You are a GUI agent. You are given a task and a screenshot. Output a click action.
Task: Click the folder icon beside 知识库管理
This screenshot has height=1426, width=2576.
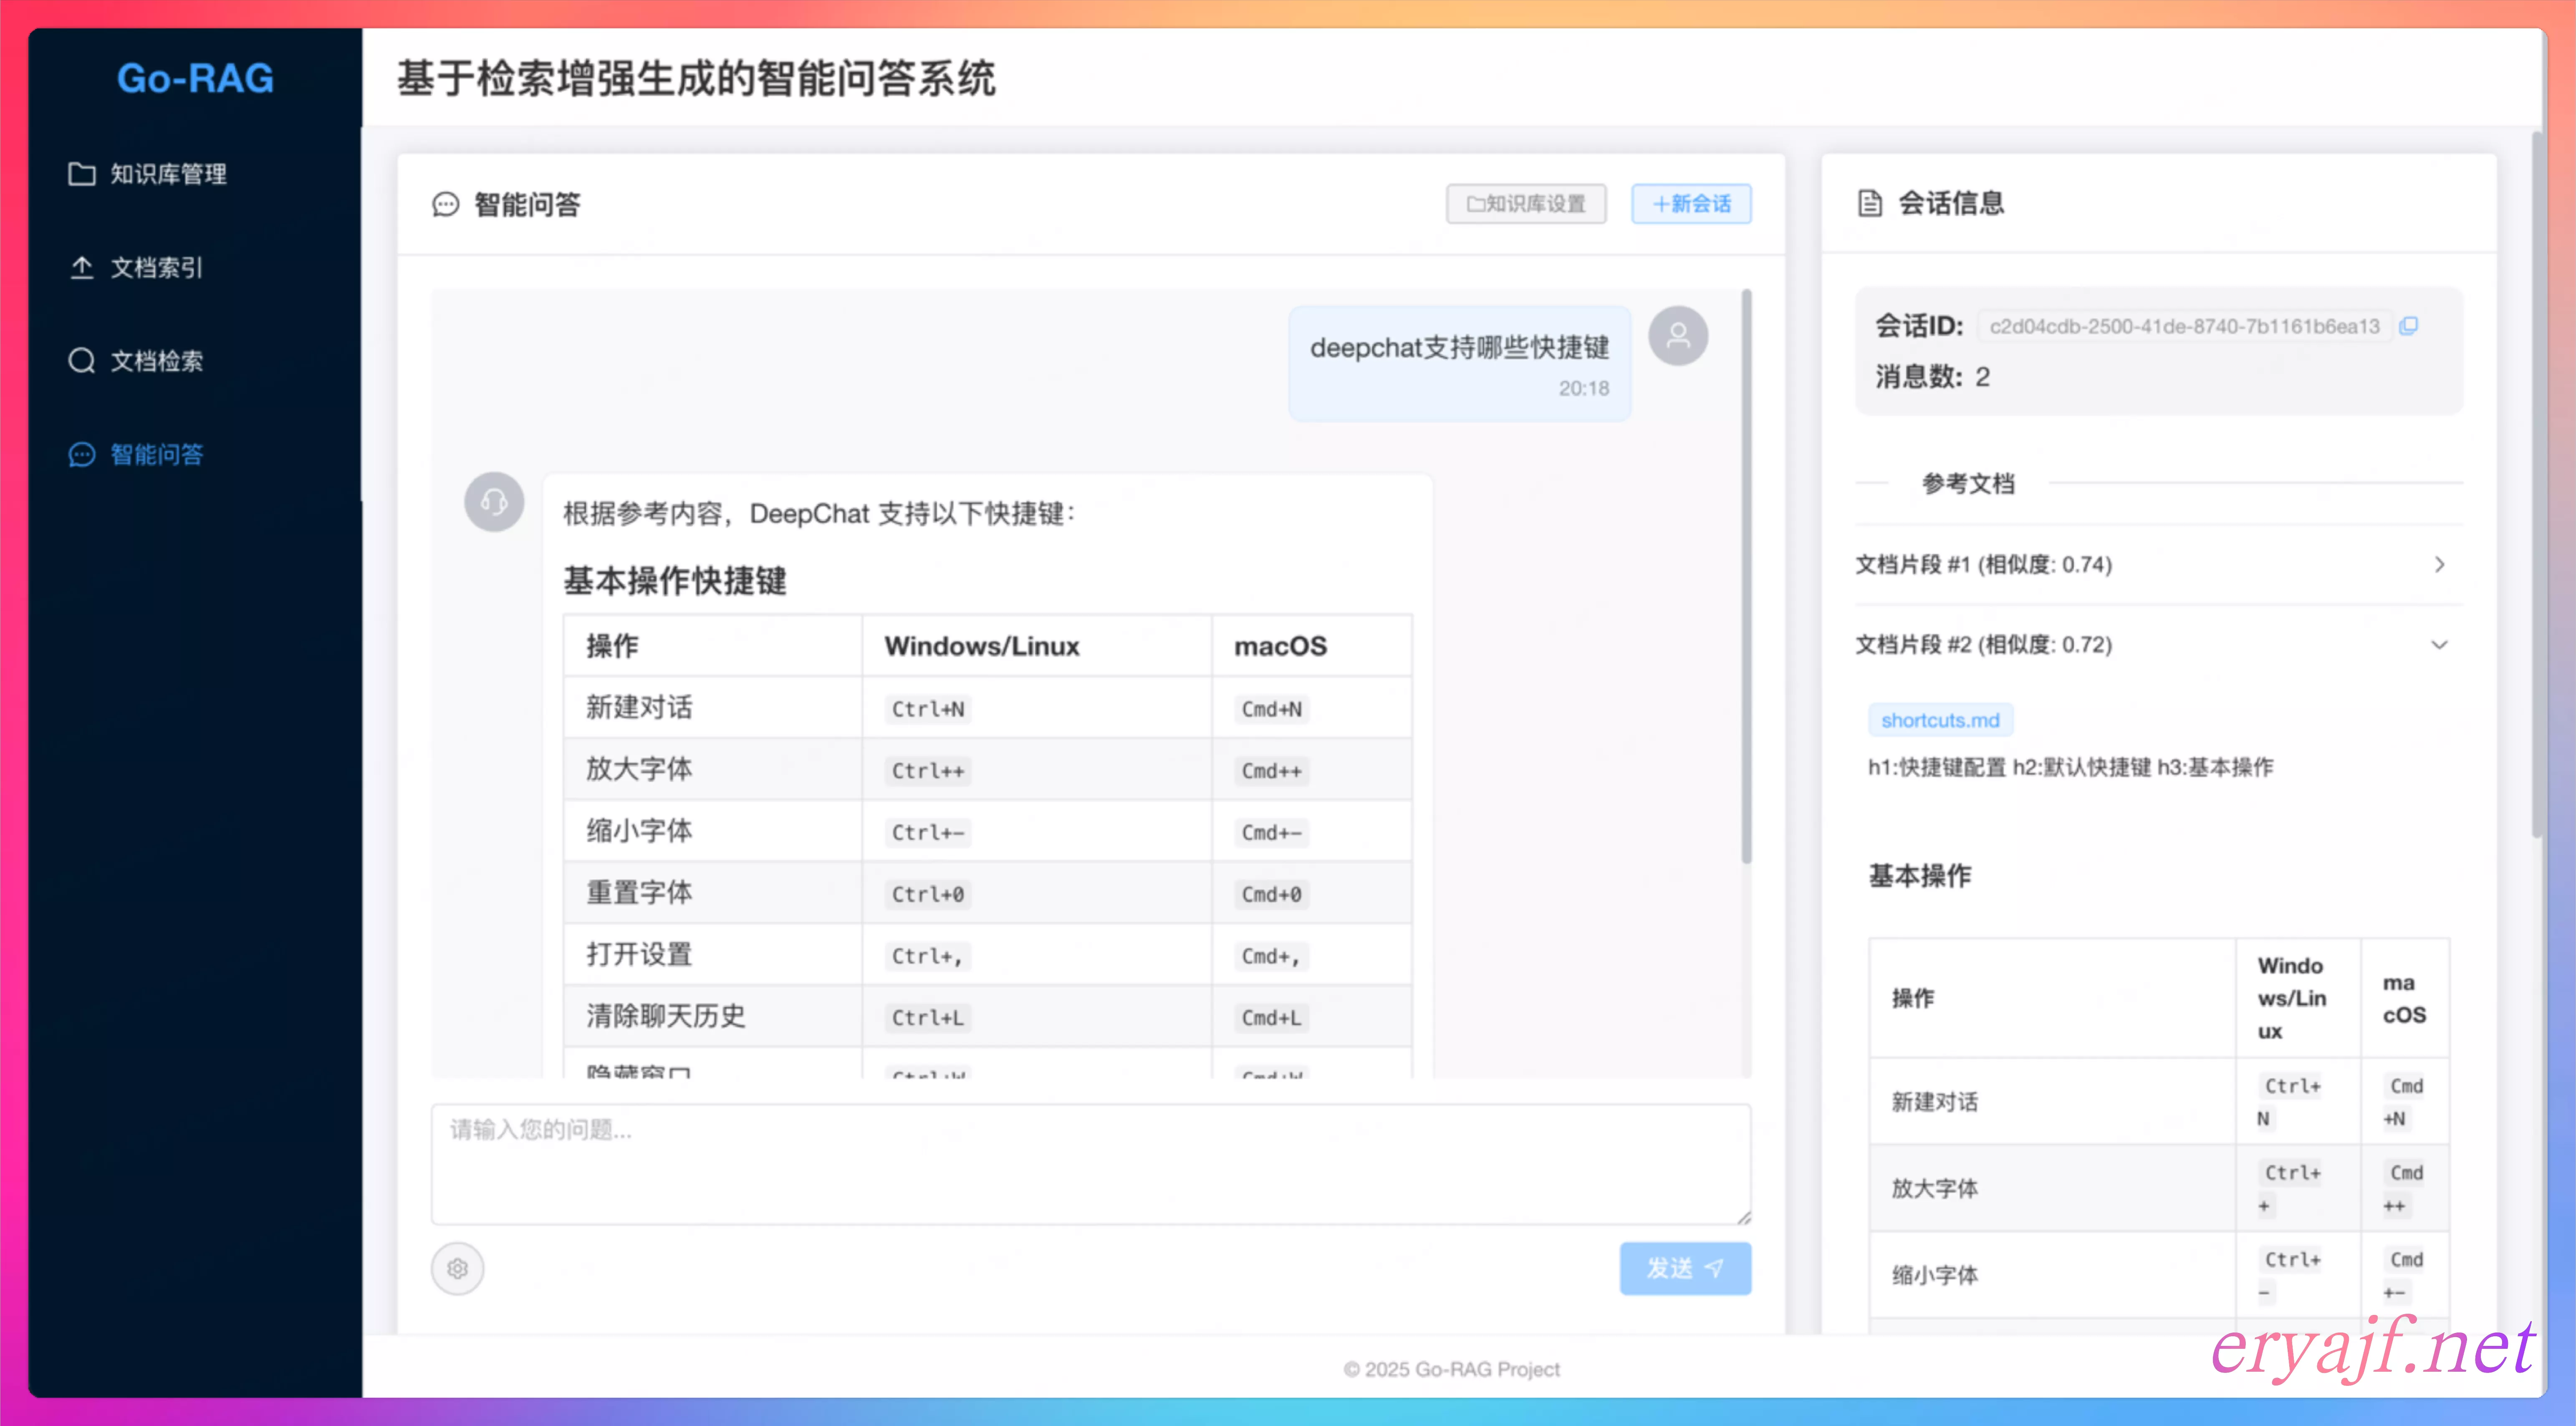(82, 174)
